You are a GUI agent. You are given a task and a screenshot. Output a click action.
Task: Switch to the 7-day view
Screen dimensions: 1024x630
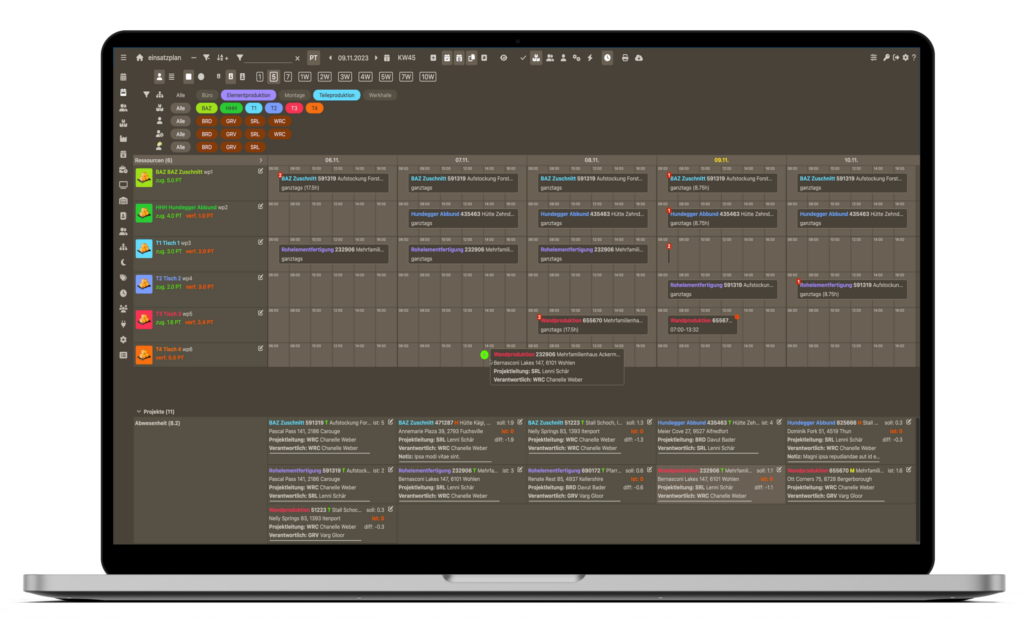(x=288, y=76)
